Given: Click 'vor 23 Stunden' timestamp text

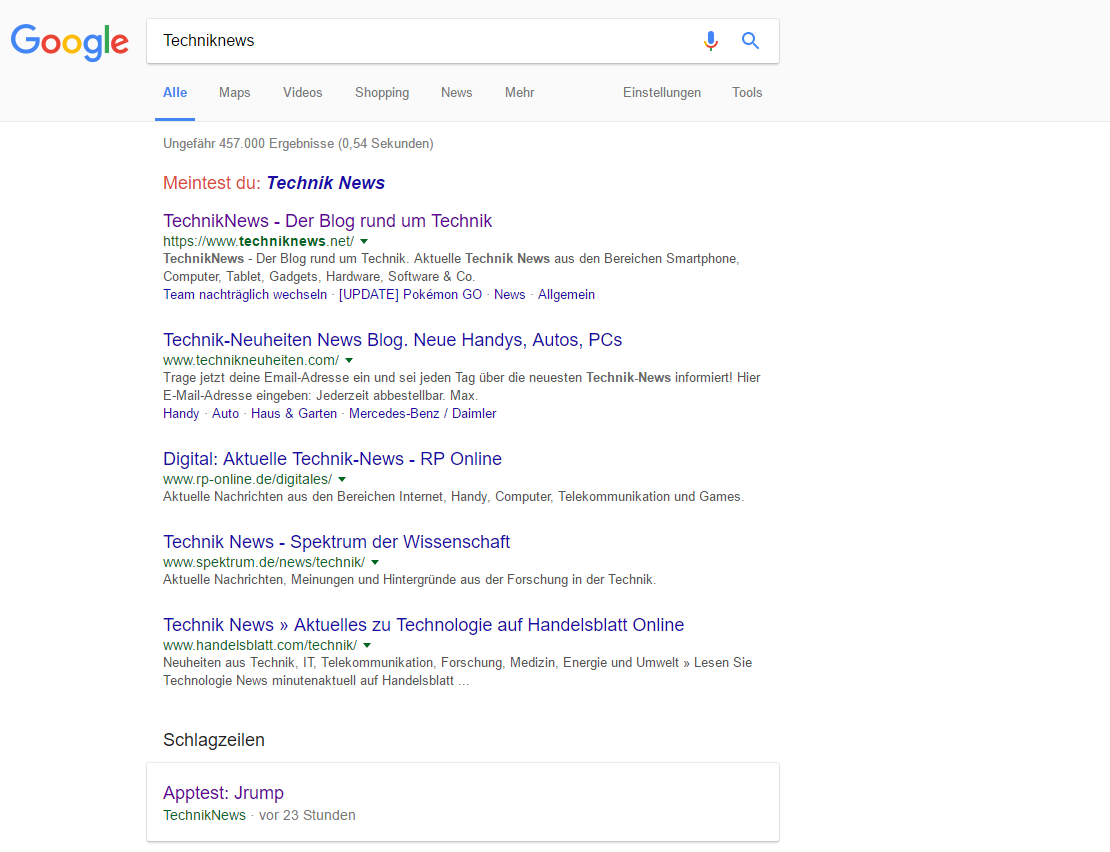Looking at the screenshot, I should point(307,815).
